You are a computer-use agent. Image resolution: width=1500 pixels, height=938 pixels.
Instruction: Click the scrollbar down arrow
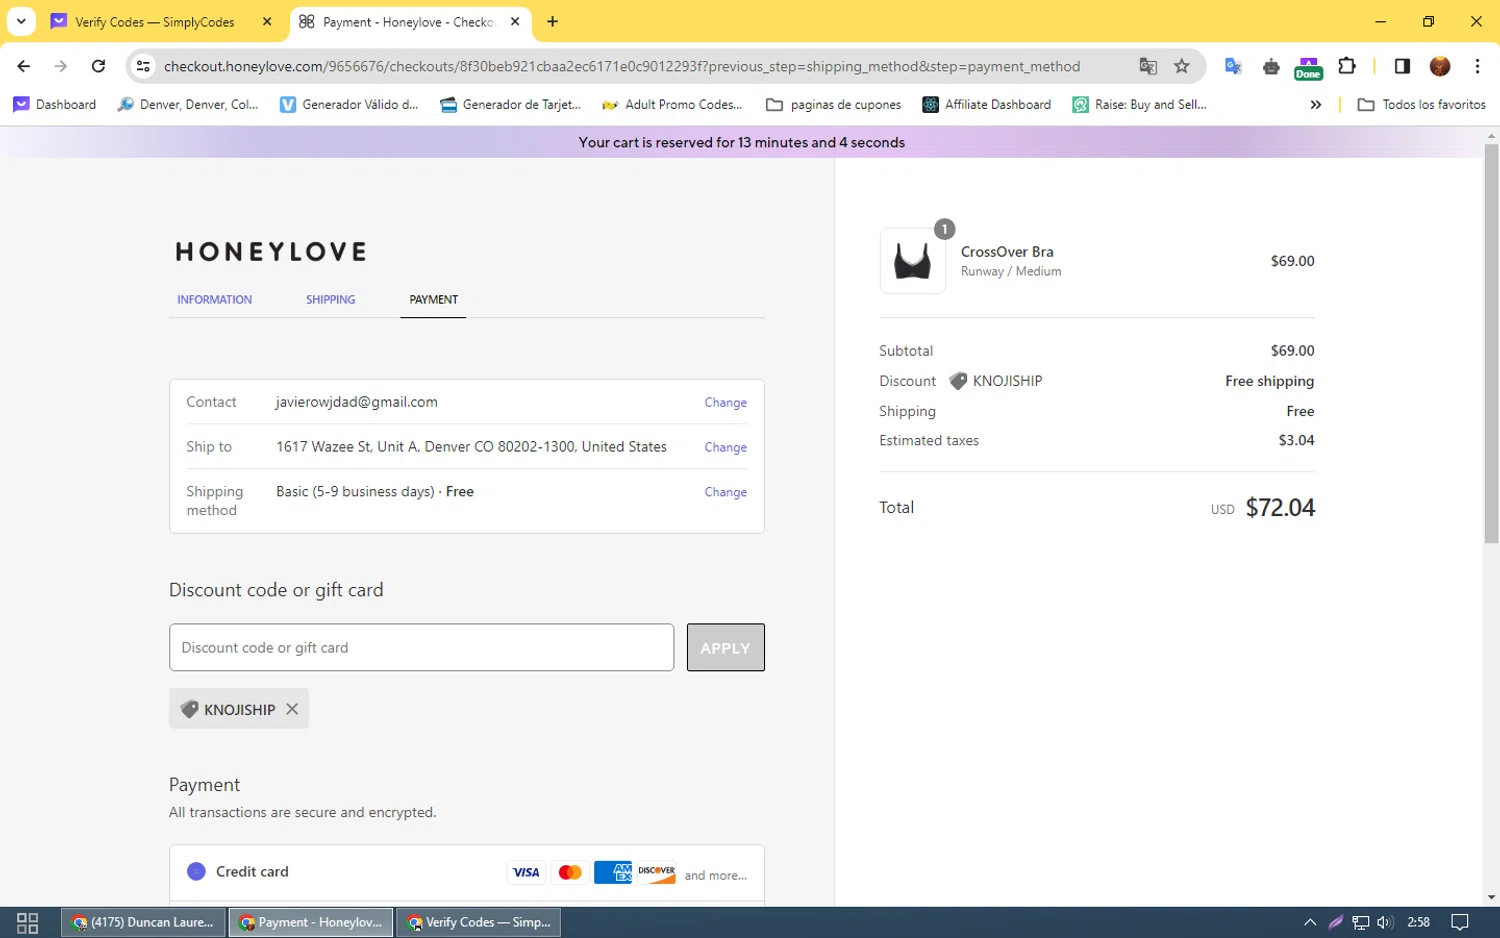(1491, 897)
